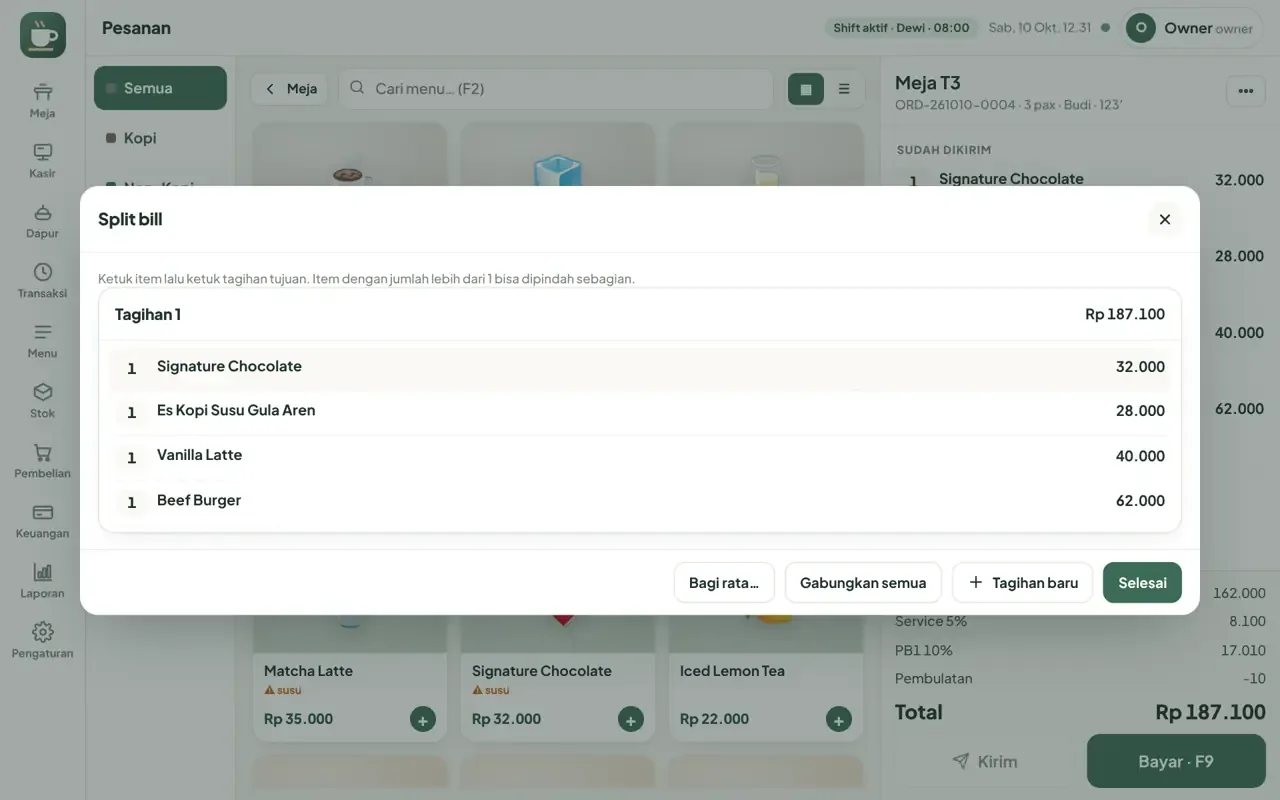
Task: Go back to Meja with chevron button
Action: click(291, 89)
